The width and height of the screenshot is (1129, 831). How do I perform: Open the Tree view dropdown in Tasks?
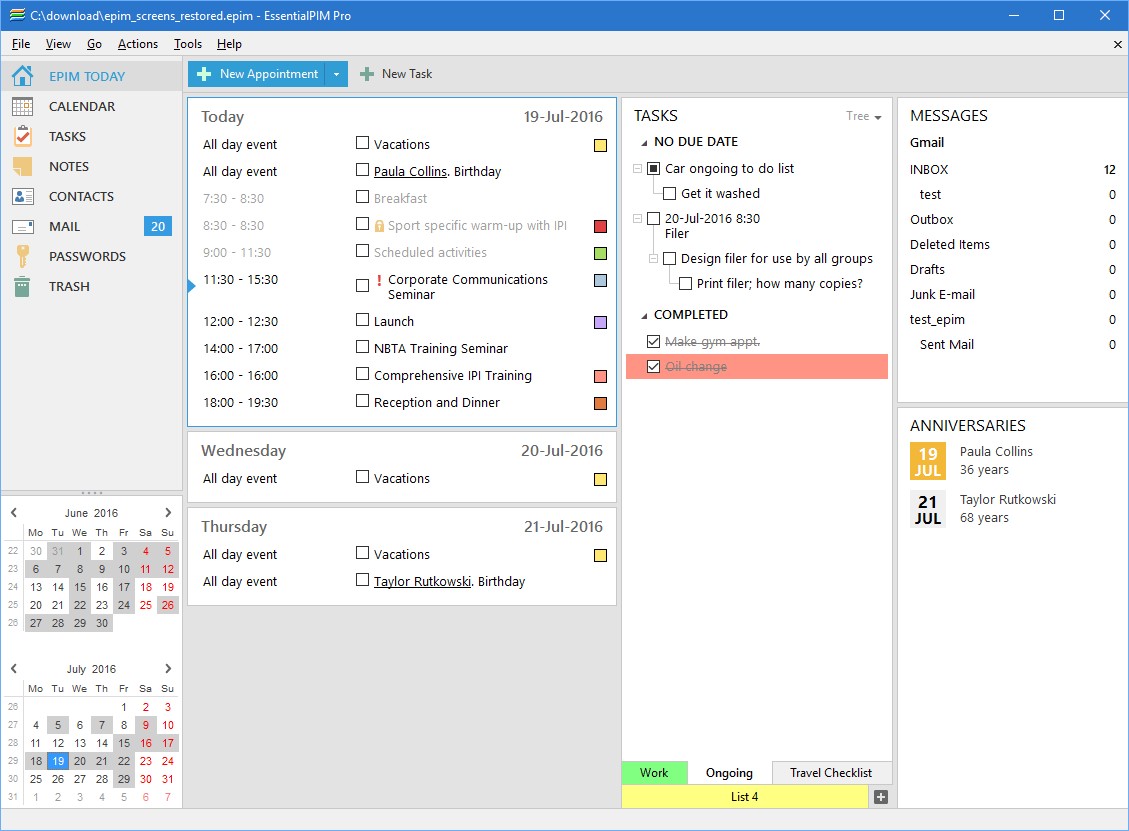(863, 117)
